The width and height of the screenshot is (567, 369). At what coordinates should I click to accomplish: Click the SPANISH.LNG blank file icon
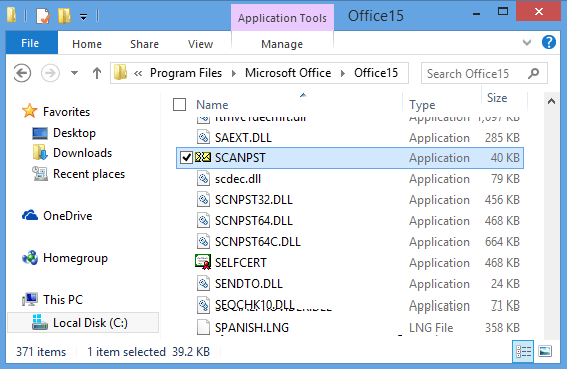tap(204, 327)
